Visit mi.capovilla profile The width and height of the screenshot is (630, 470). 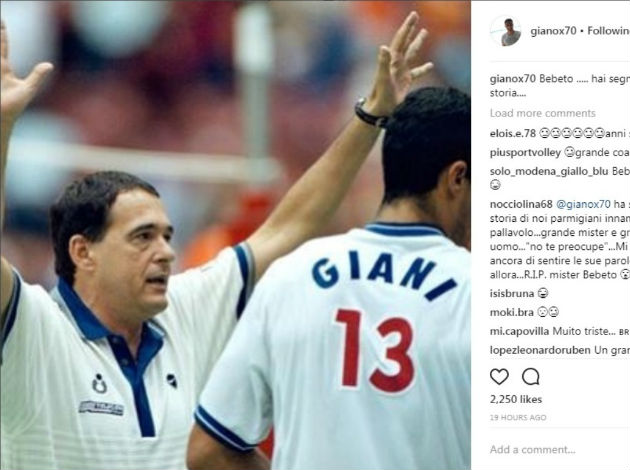pyautogui.click(x=520, y=331)
